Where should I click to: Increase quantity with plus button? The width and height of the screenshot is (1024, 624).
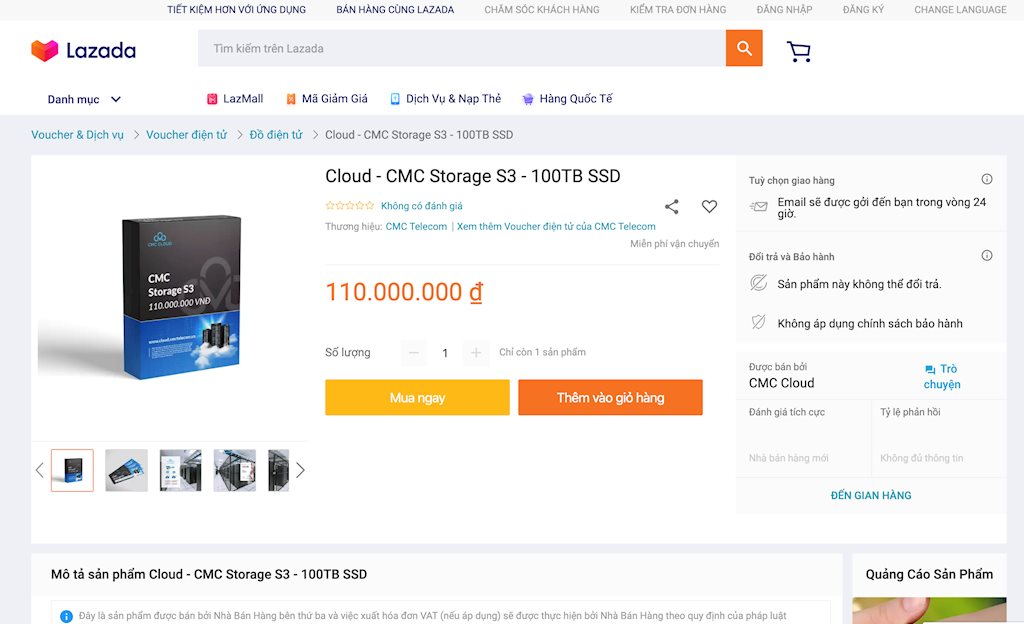[x=476, y=352]
